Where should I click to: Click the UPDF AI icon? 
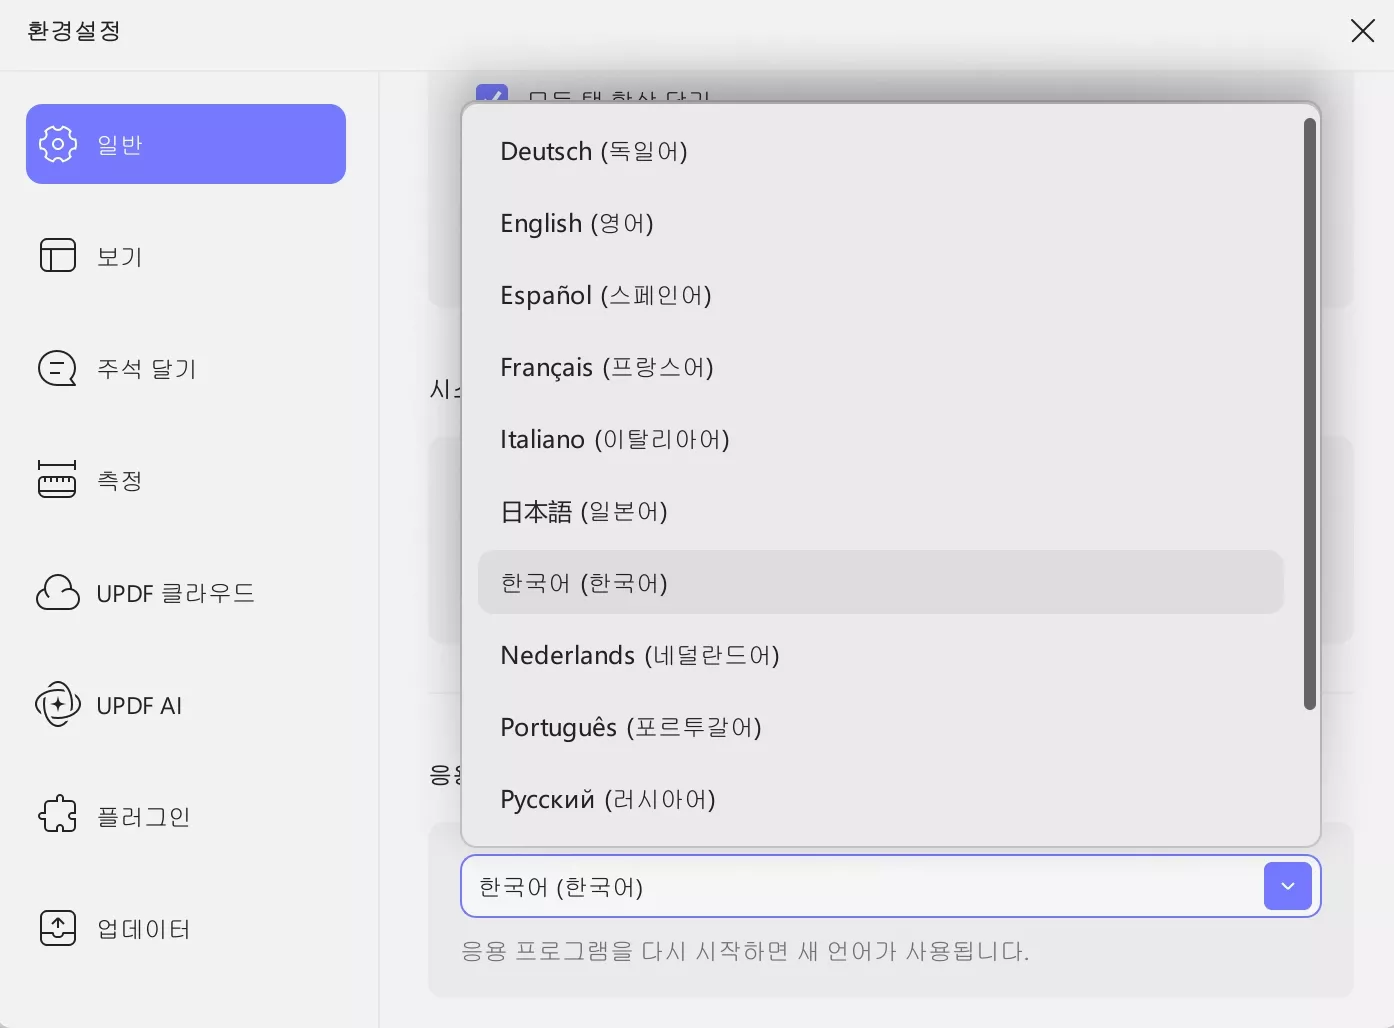click(58, 704)
